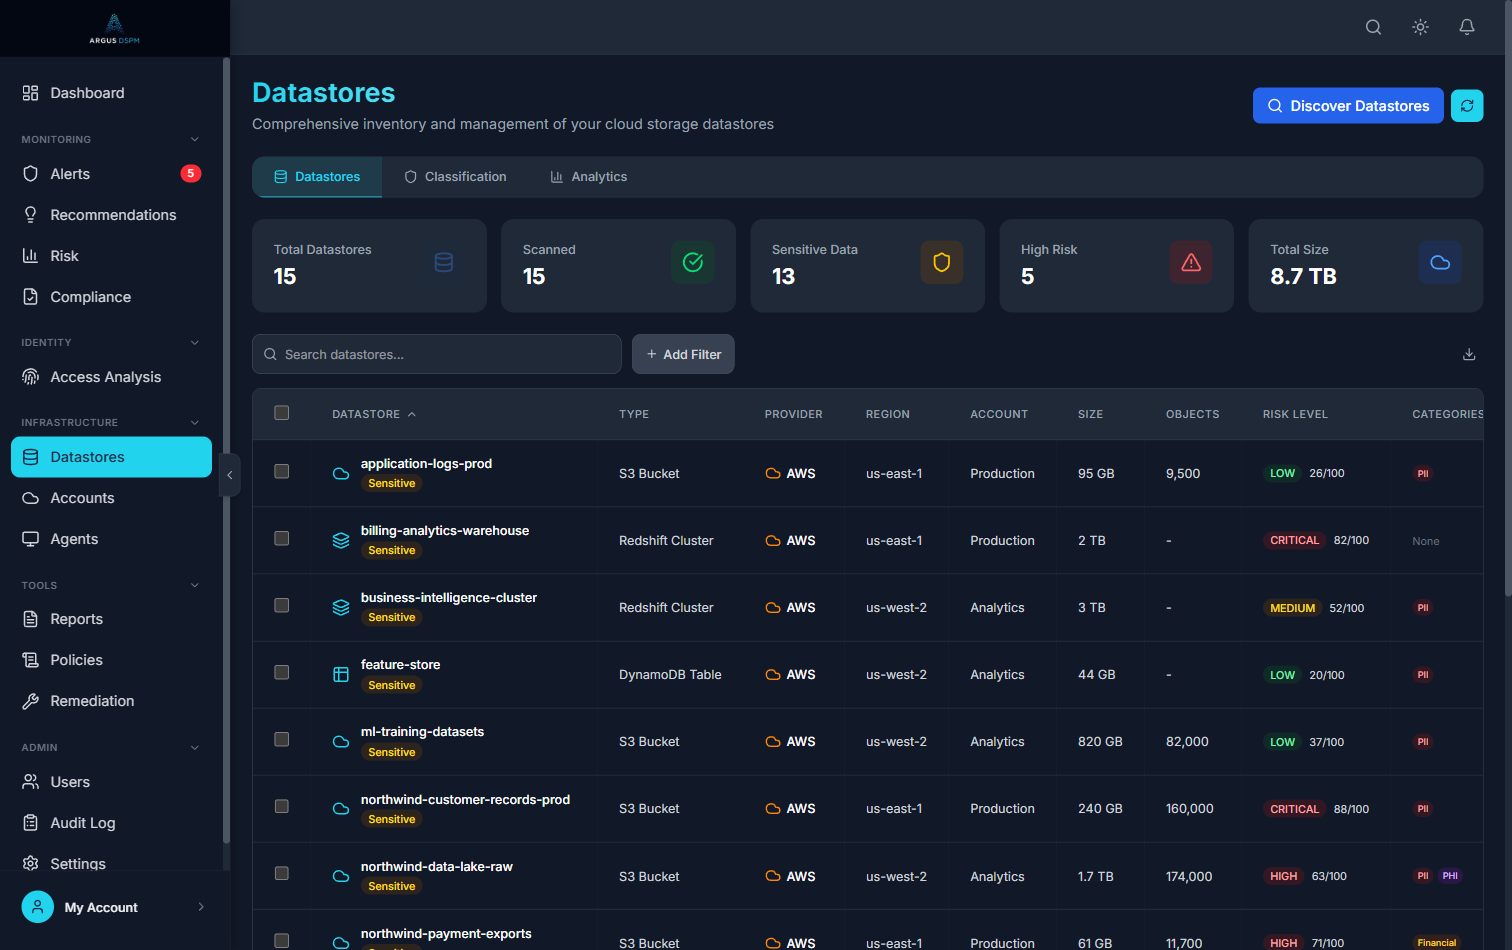Check the application-logs-prod row checkbox

coord(282,471)
